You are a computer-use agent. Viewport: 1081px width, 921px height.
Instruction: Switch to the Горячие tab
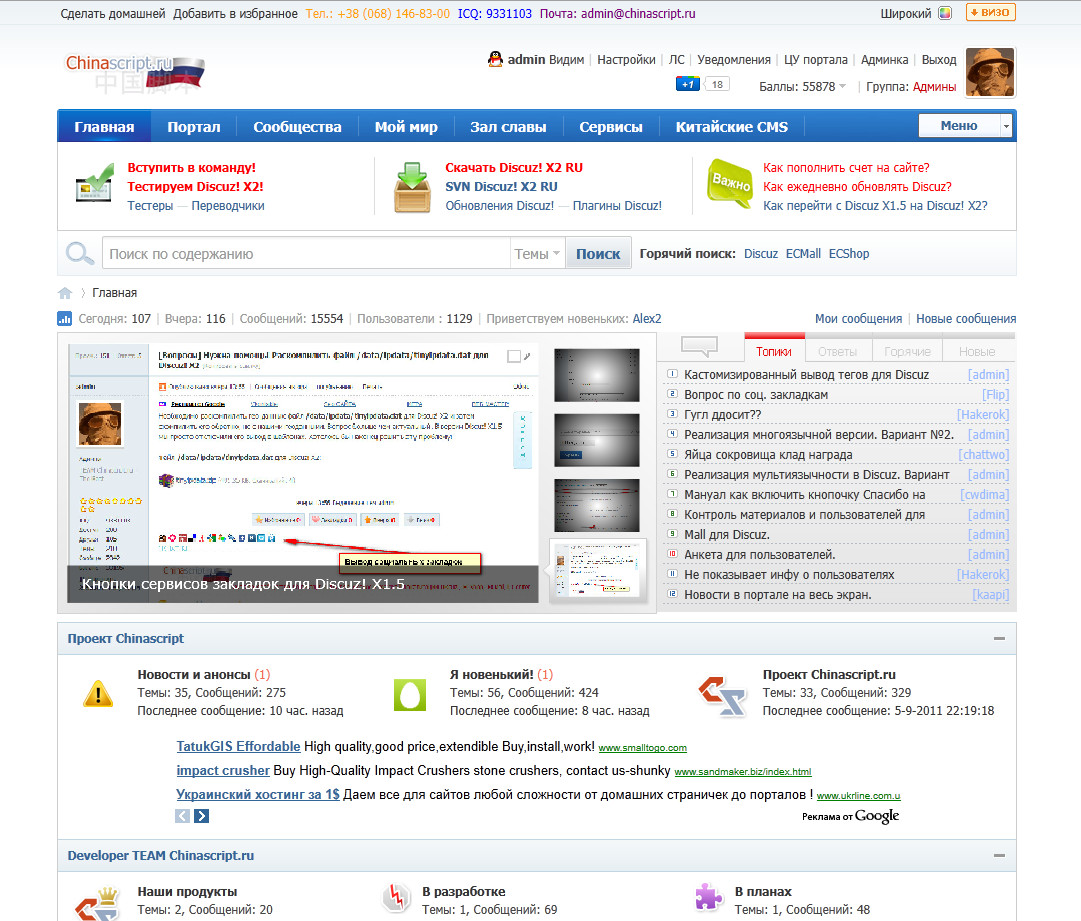click(x=907, y=350)
